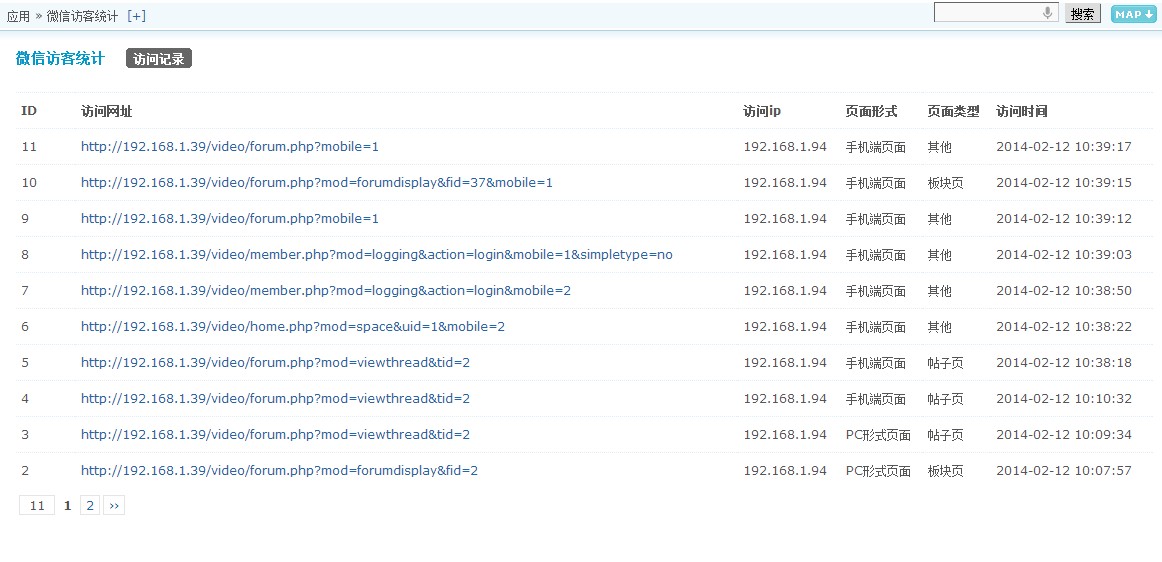The width and height of the screenshot is (1162, 562).
Task: Click the 访问ip column header
Action: (x=762, y=111)
